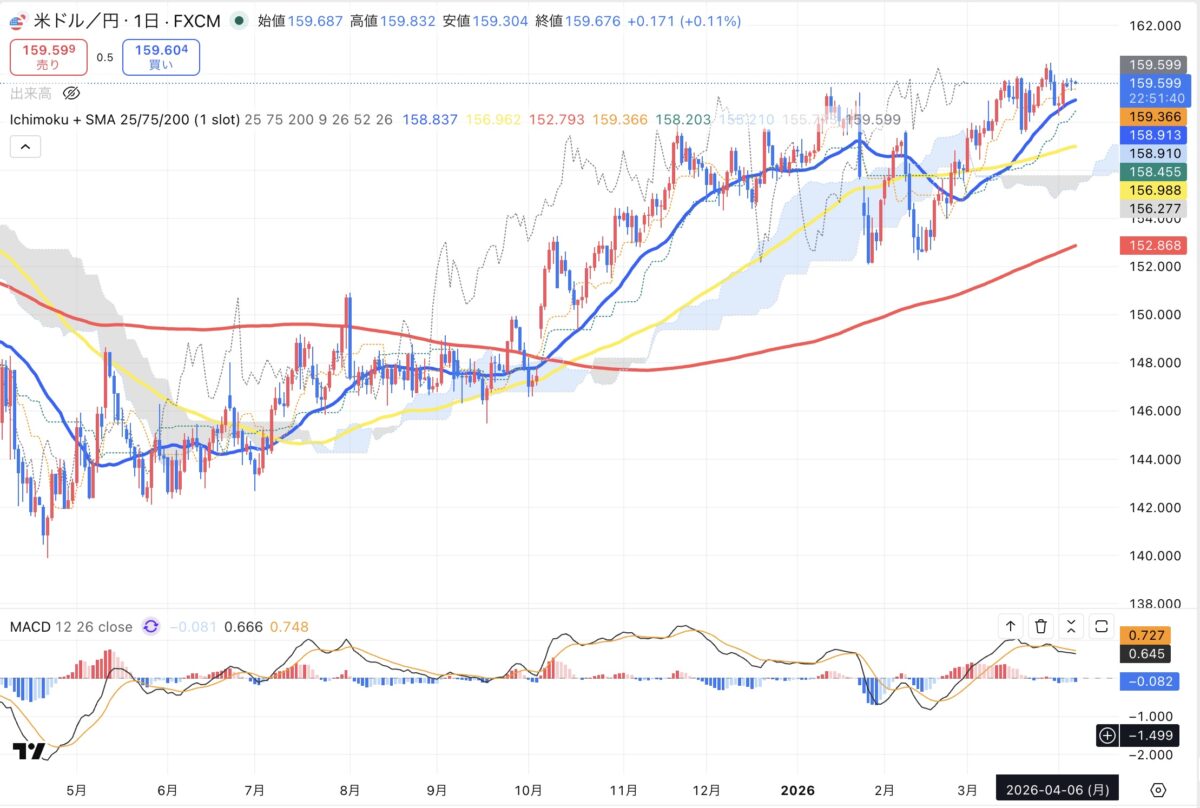Delete the MACD pane with trash icon
1200x808 pixels.
(1041, 626)
